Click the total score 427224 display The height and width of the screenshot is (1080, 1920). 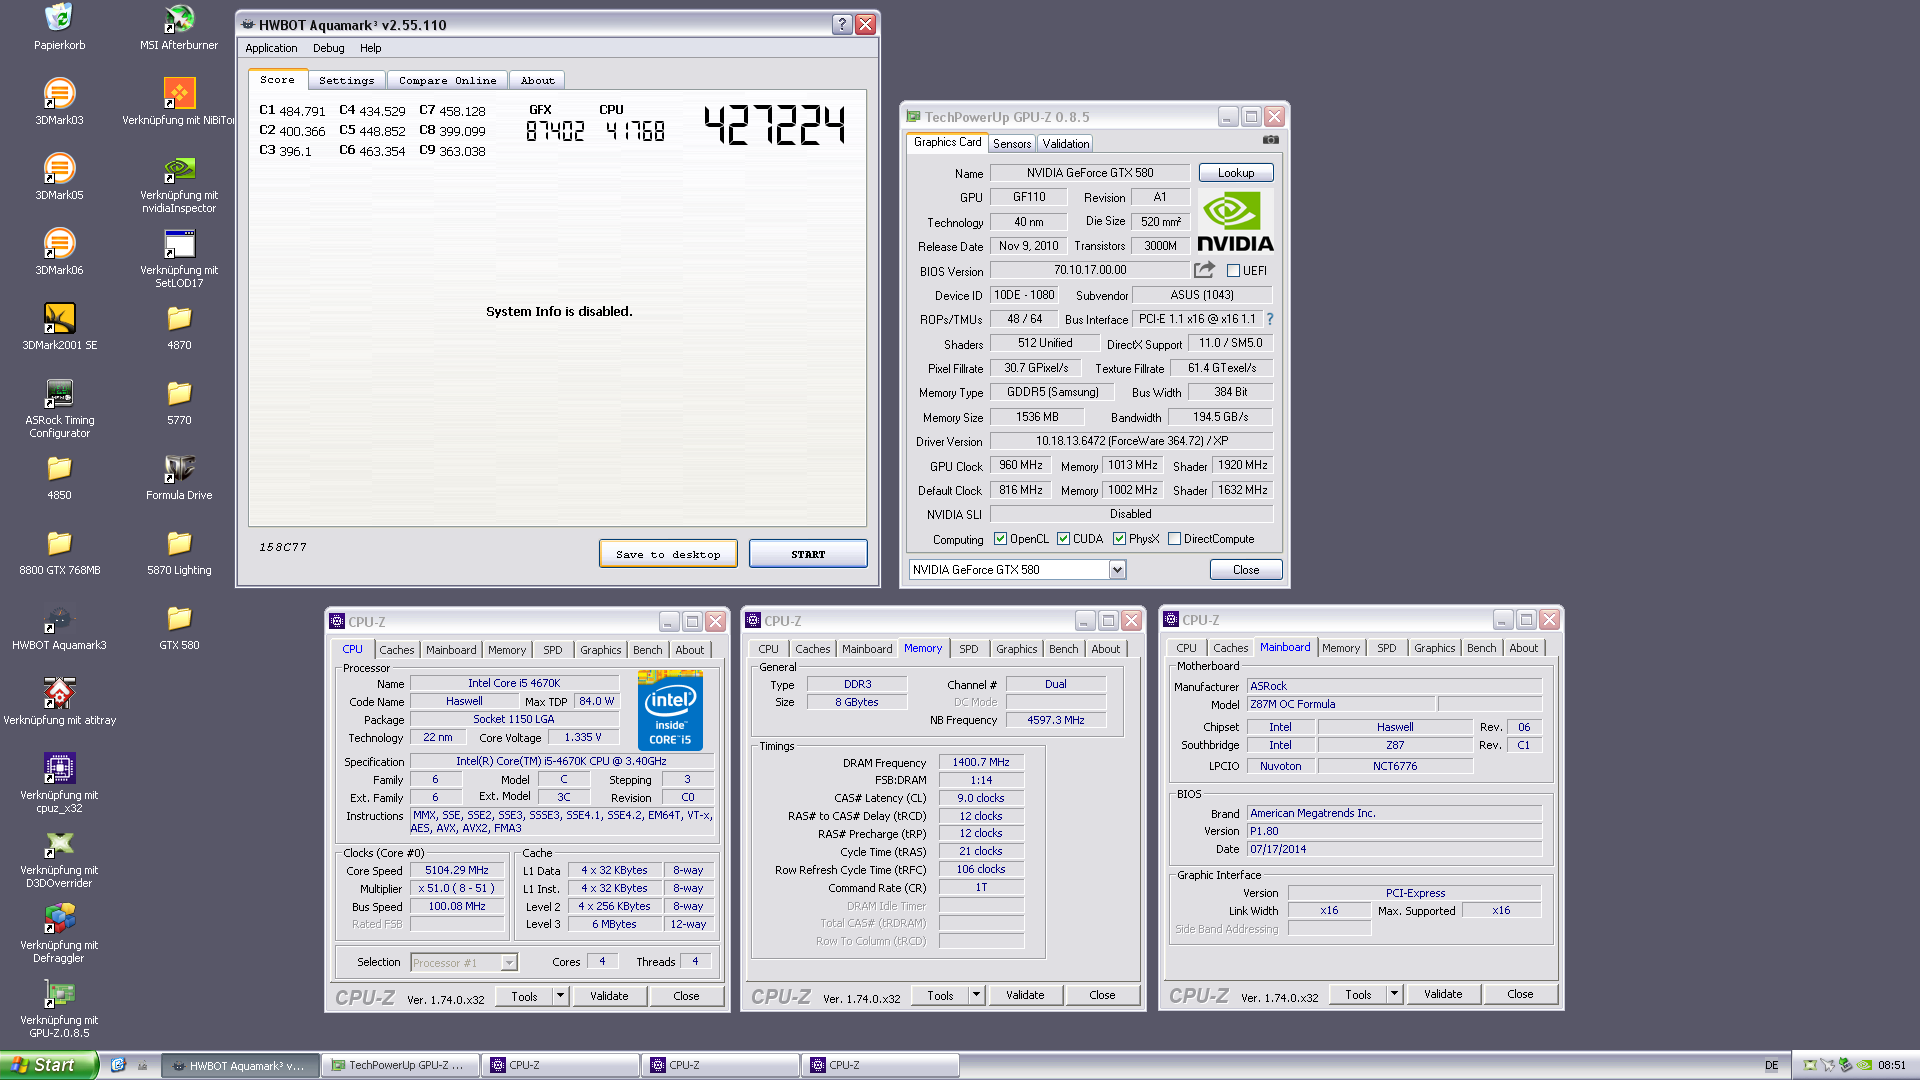775,126
